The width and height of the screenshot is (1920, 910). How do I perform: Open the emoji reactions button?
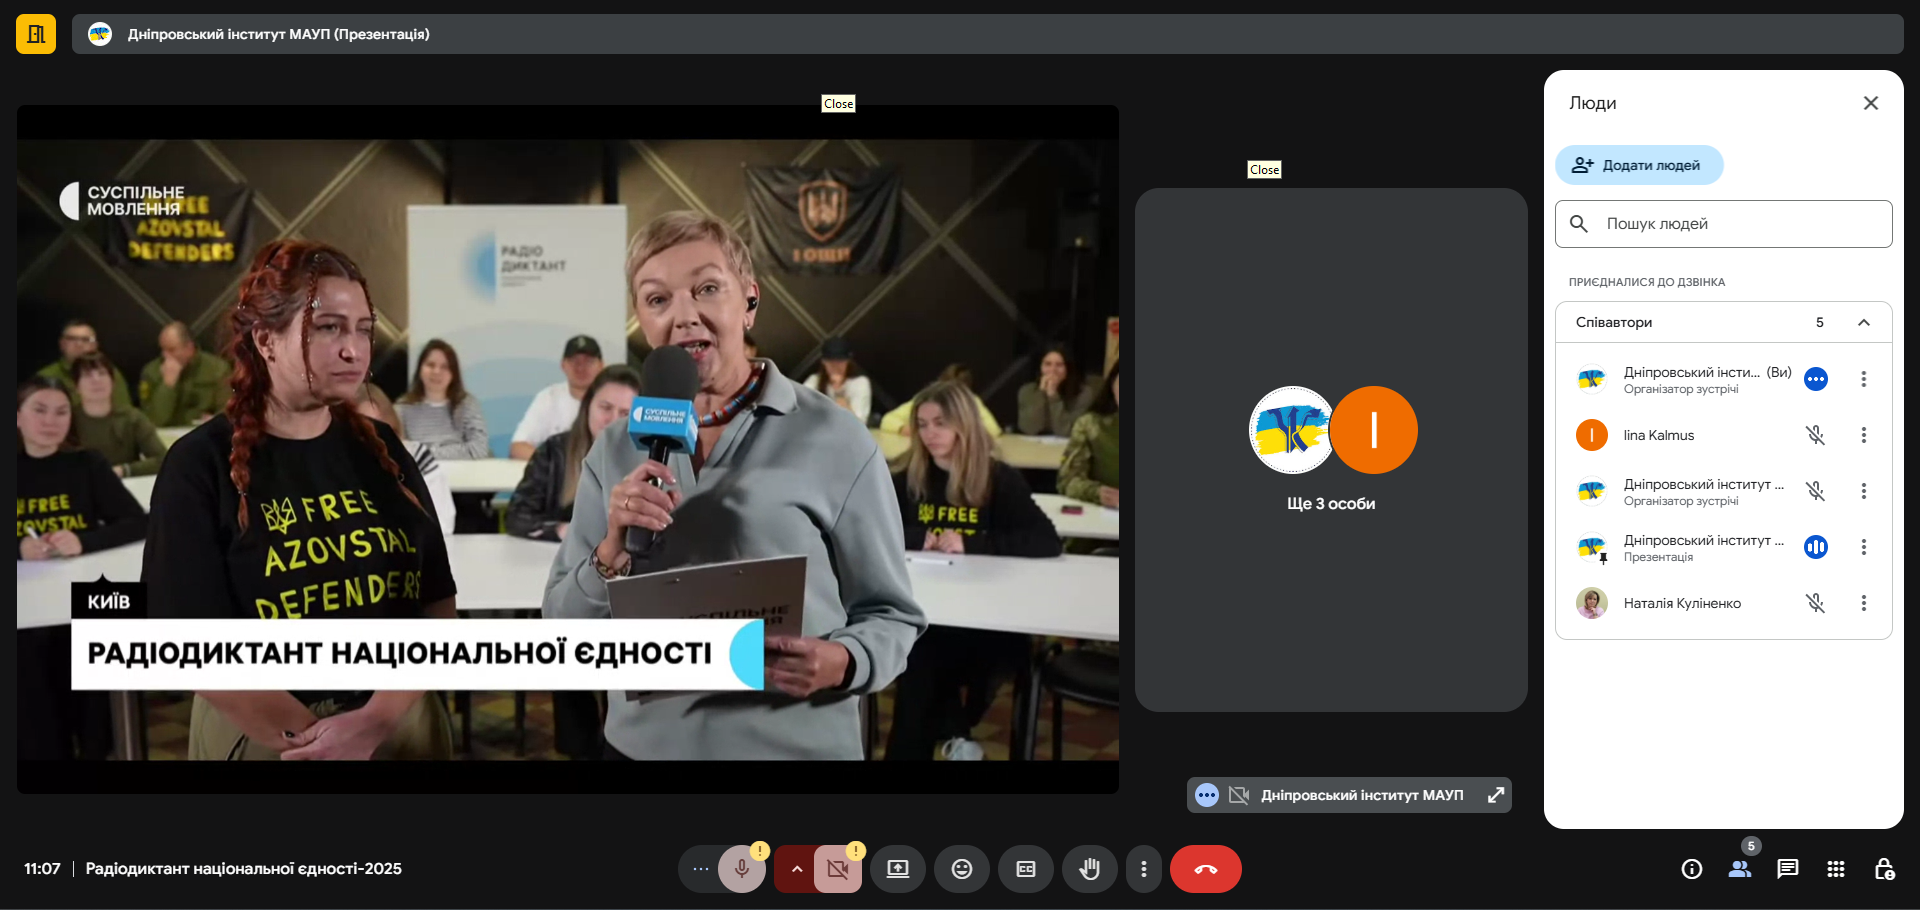[961, 869]
